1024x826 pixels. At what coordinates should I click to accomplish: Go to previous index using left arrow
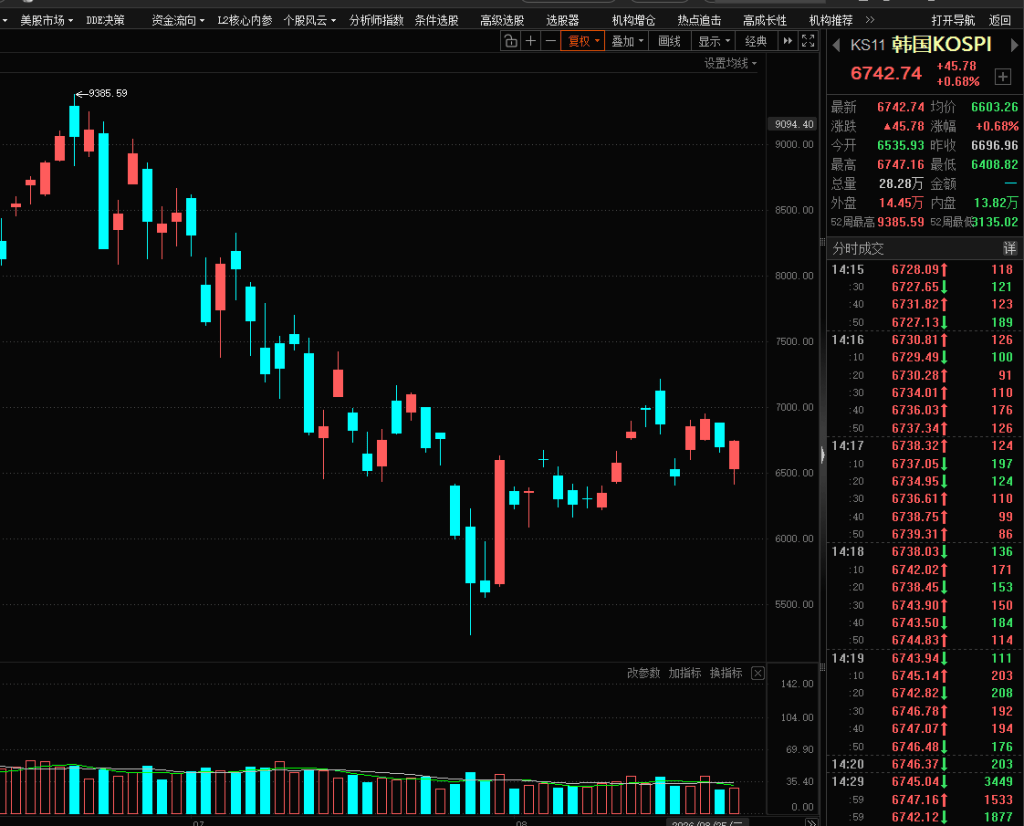(836, 45)
